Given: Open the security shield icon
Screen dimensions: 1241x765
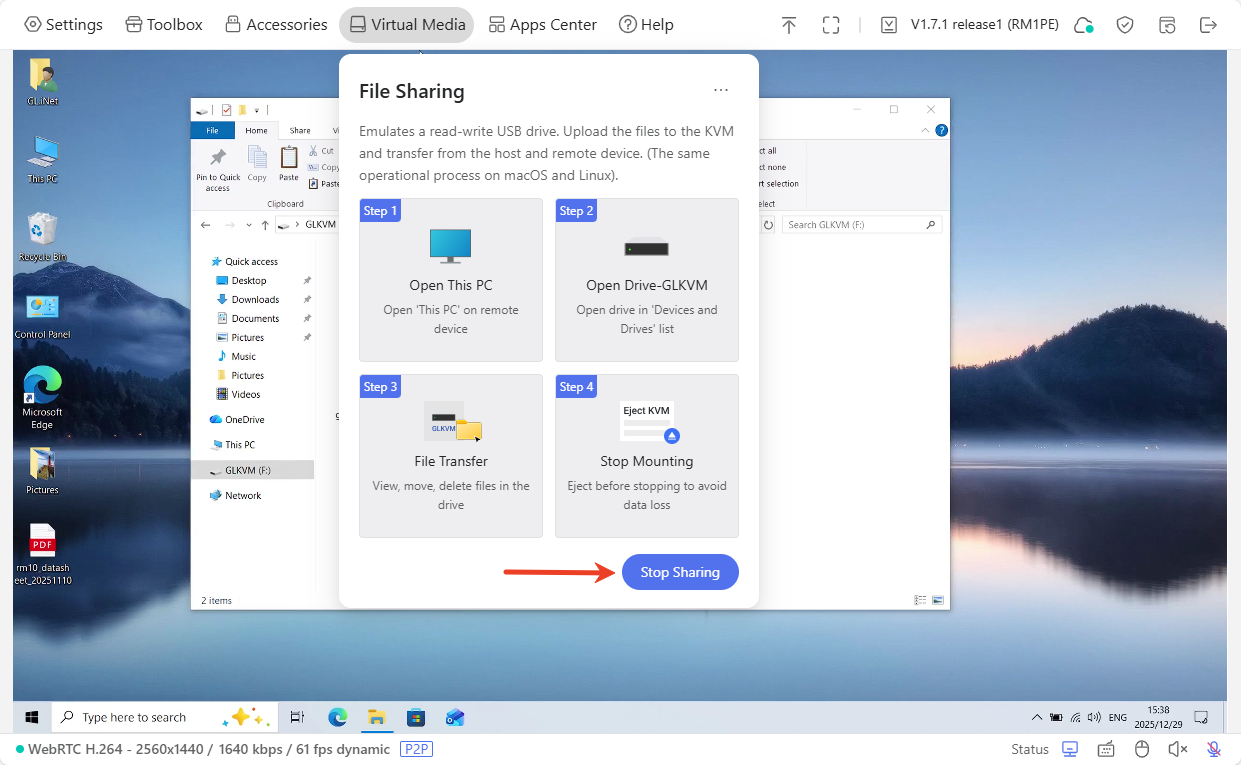Looking at the screenshot, I should point(1125,25).
